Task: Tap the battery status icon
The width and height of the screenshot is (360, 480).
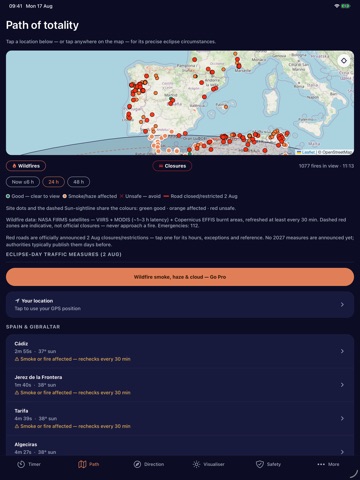Action: tap(346, 6)
